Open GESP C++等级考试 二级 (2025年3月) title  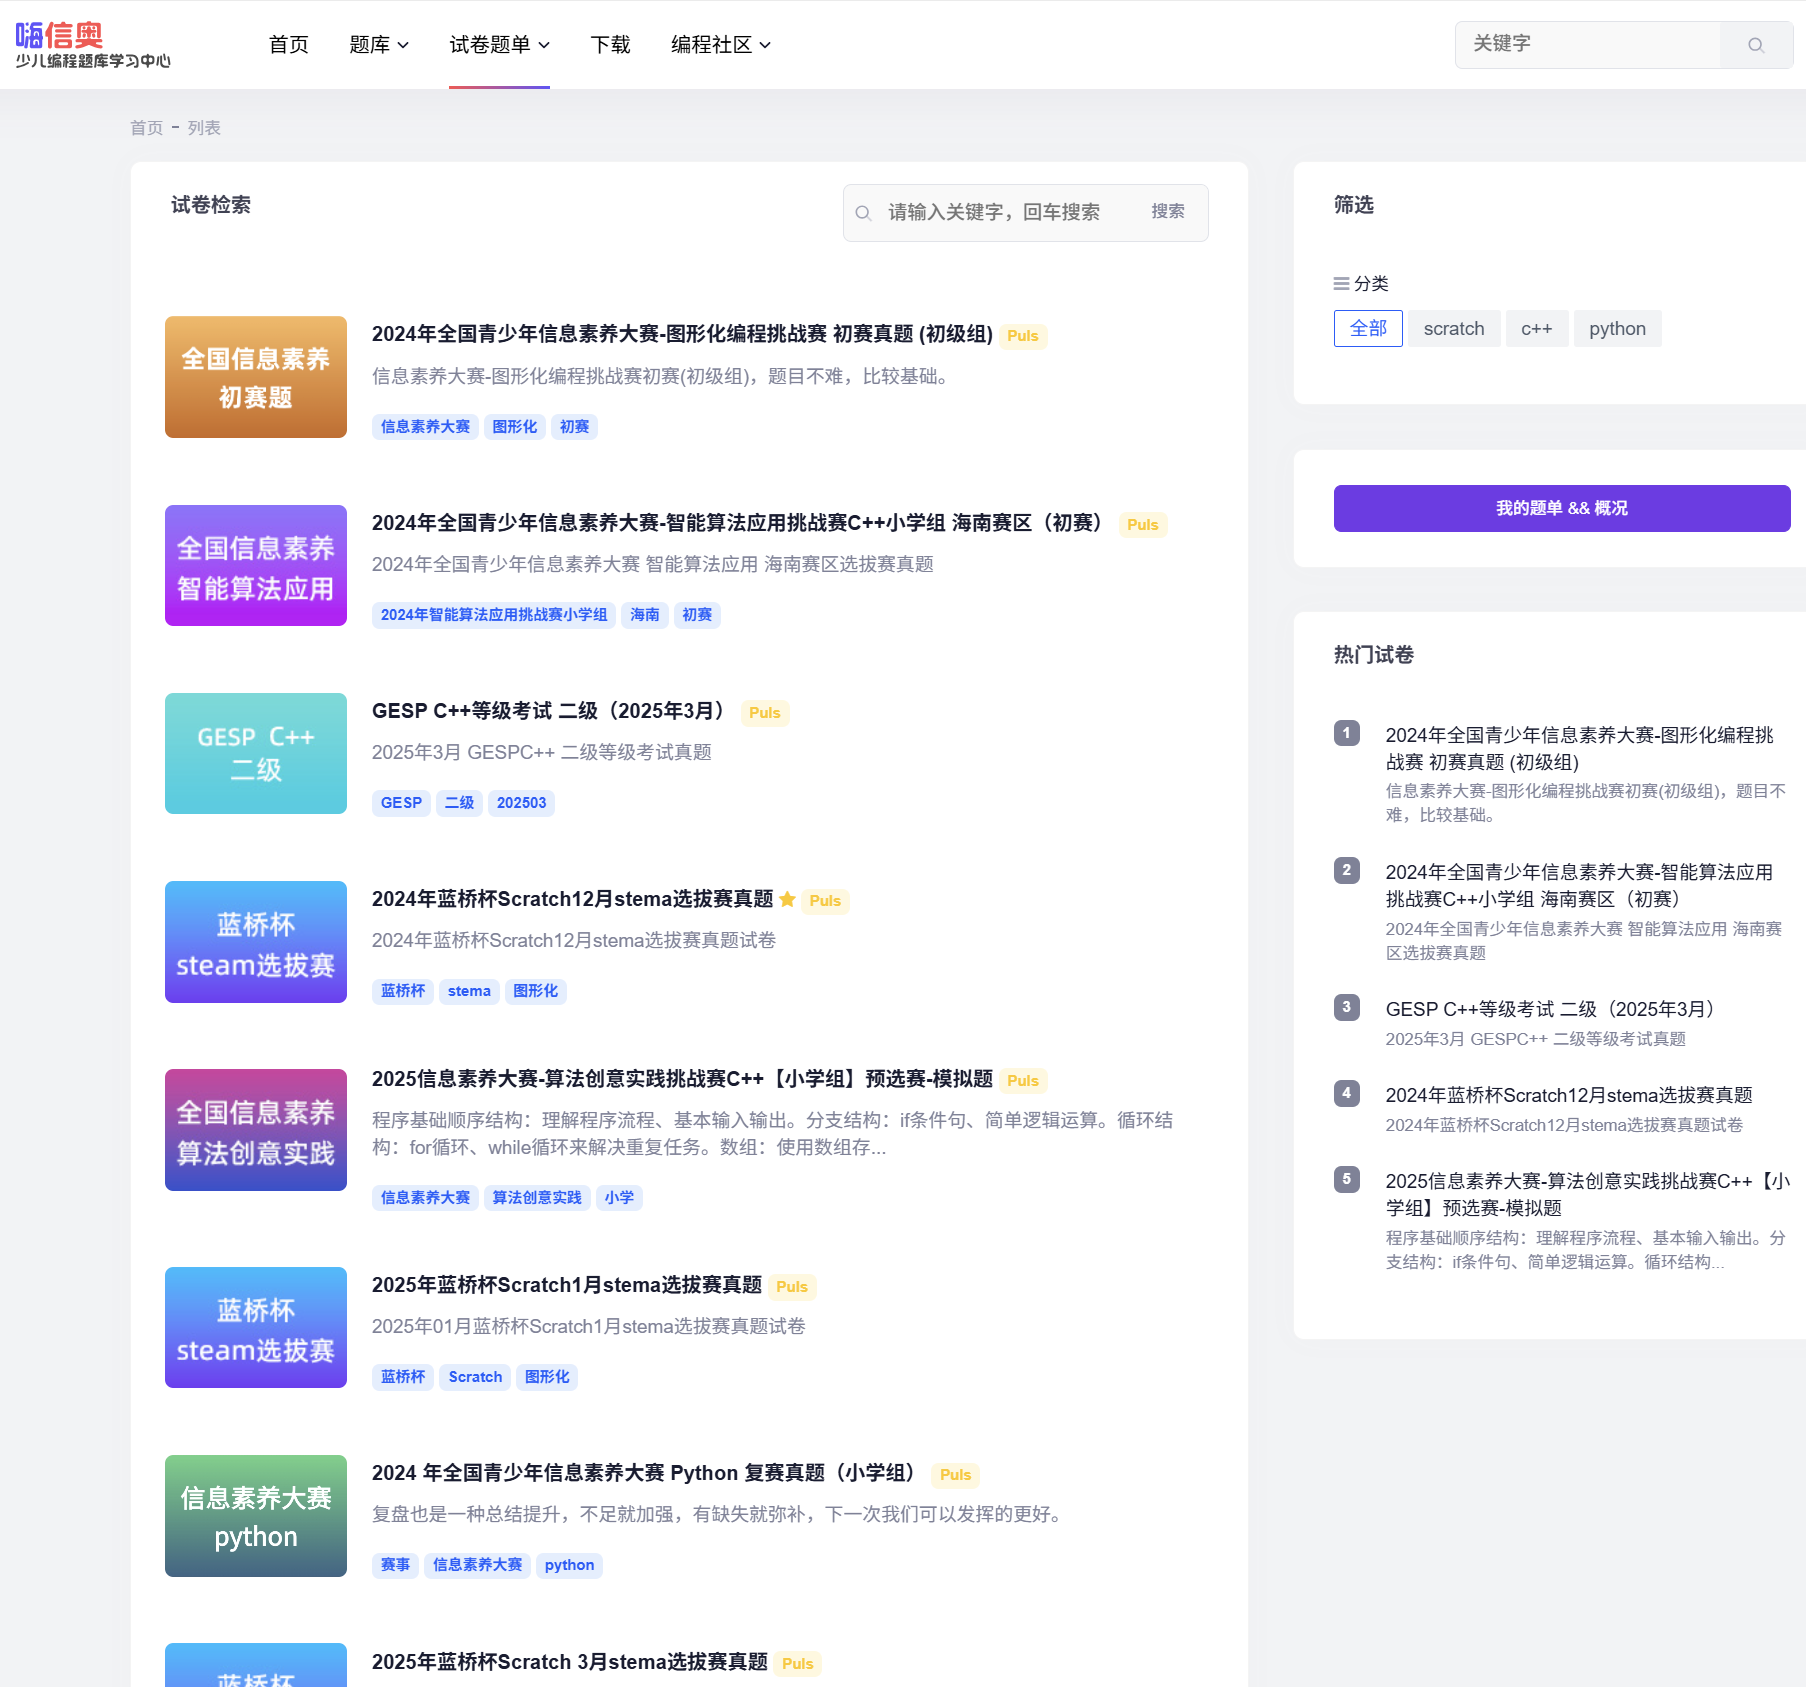552,711
